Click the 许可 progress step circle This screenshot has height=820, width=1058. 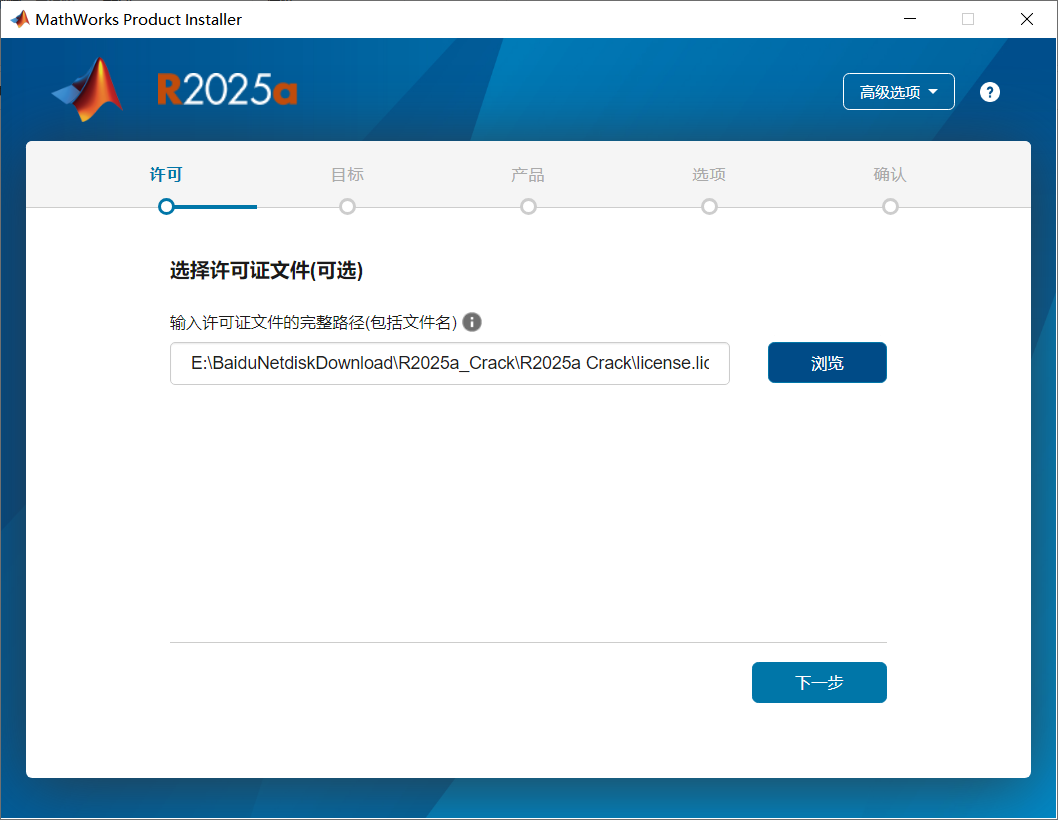tap(166, 207)
